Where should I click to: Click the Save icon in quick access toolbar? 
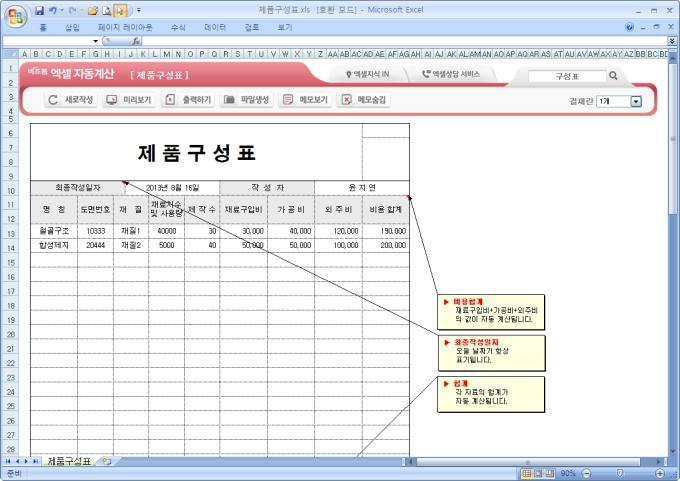tap(39, 9)
